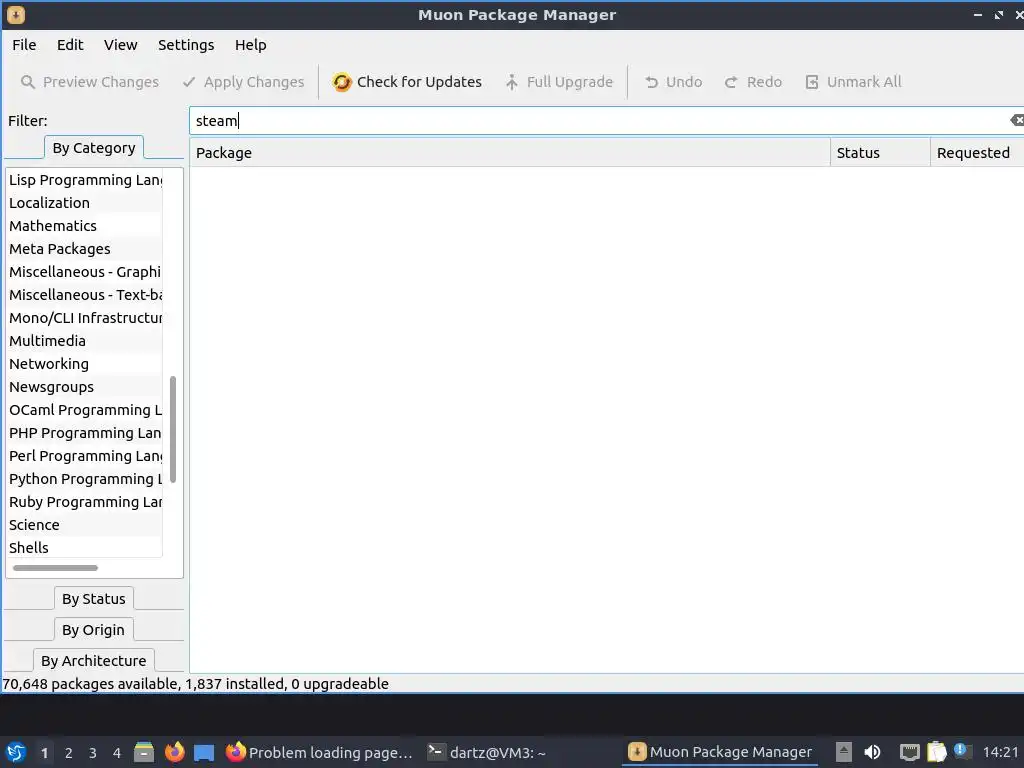Select the Python Programming category
This screenshot has width=1024, height=768.
(x=85, y=479)
